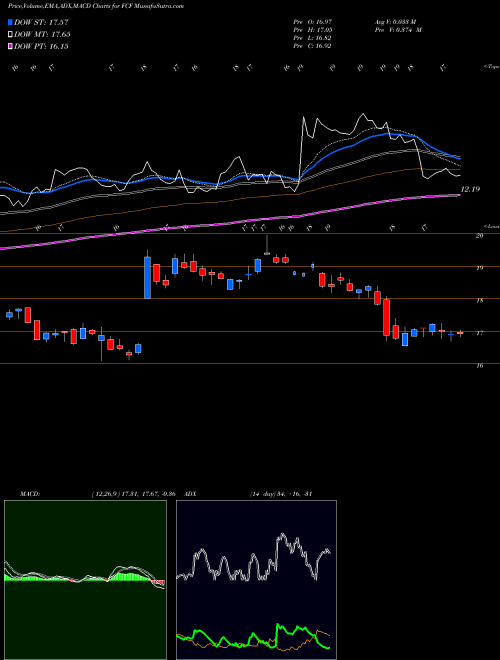Viewport: 500px width, 660px height.
Task: Select the 'DOW ST: 17.57' label
Action: click(41, 22)
